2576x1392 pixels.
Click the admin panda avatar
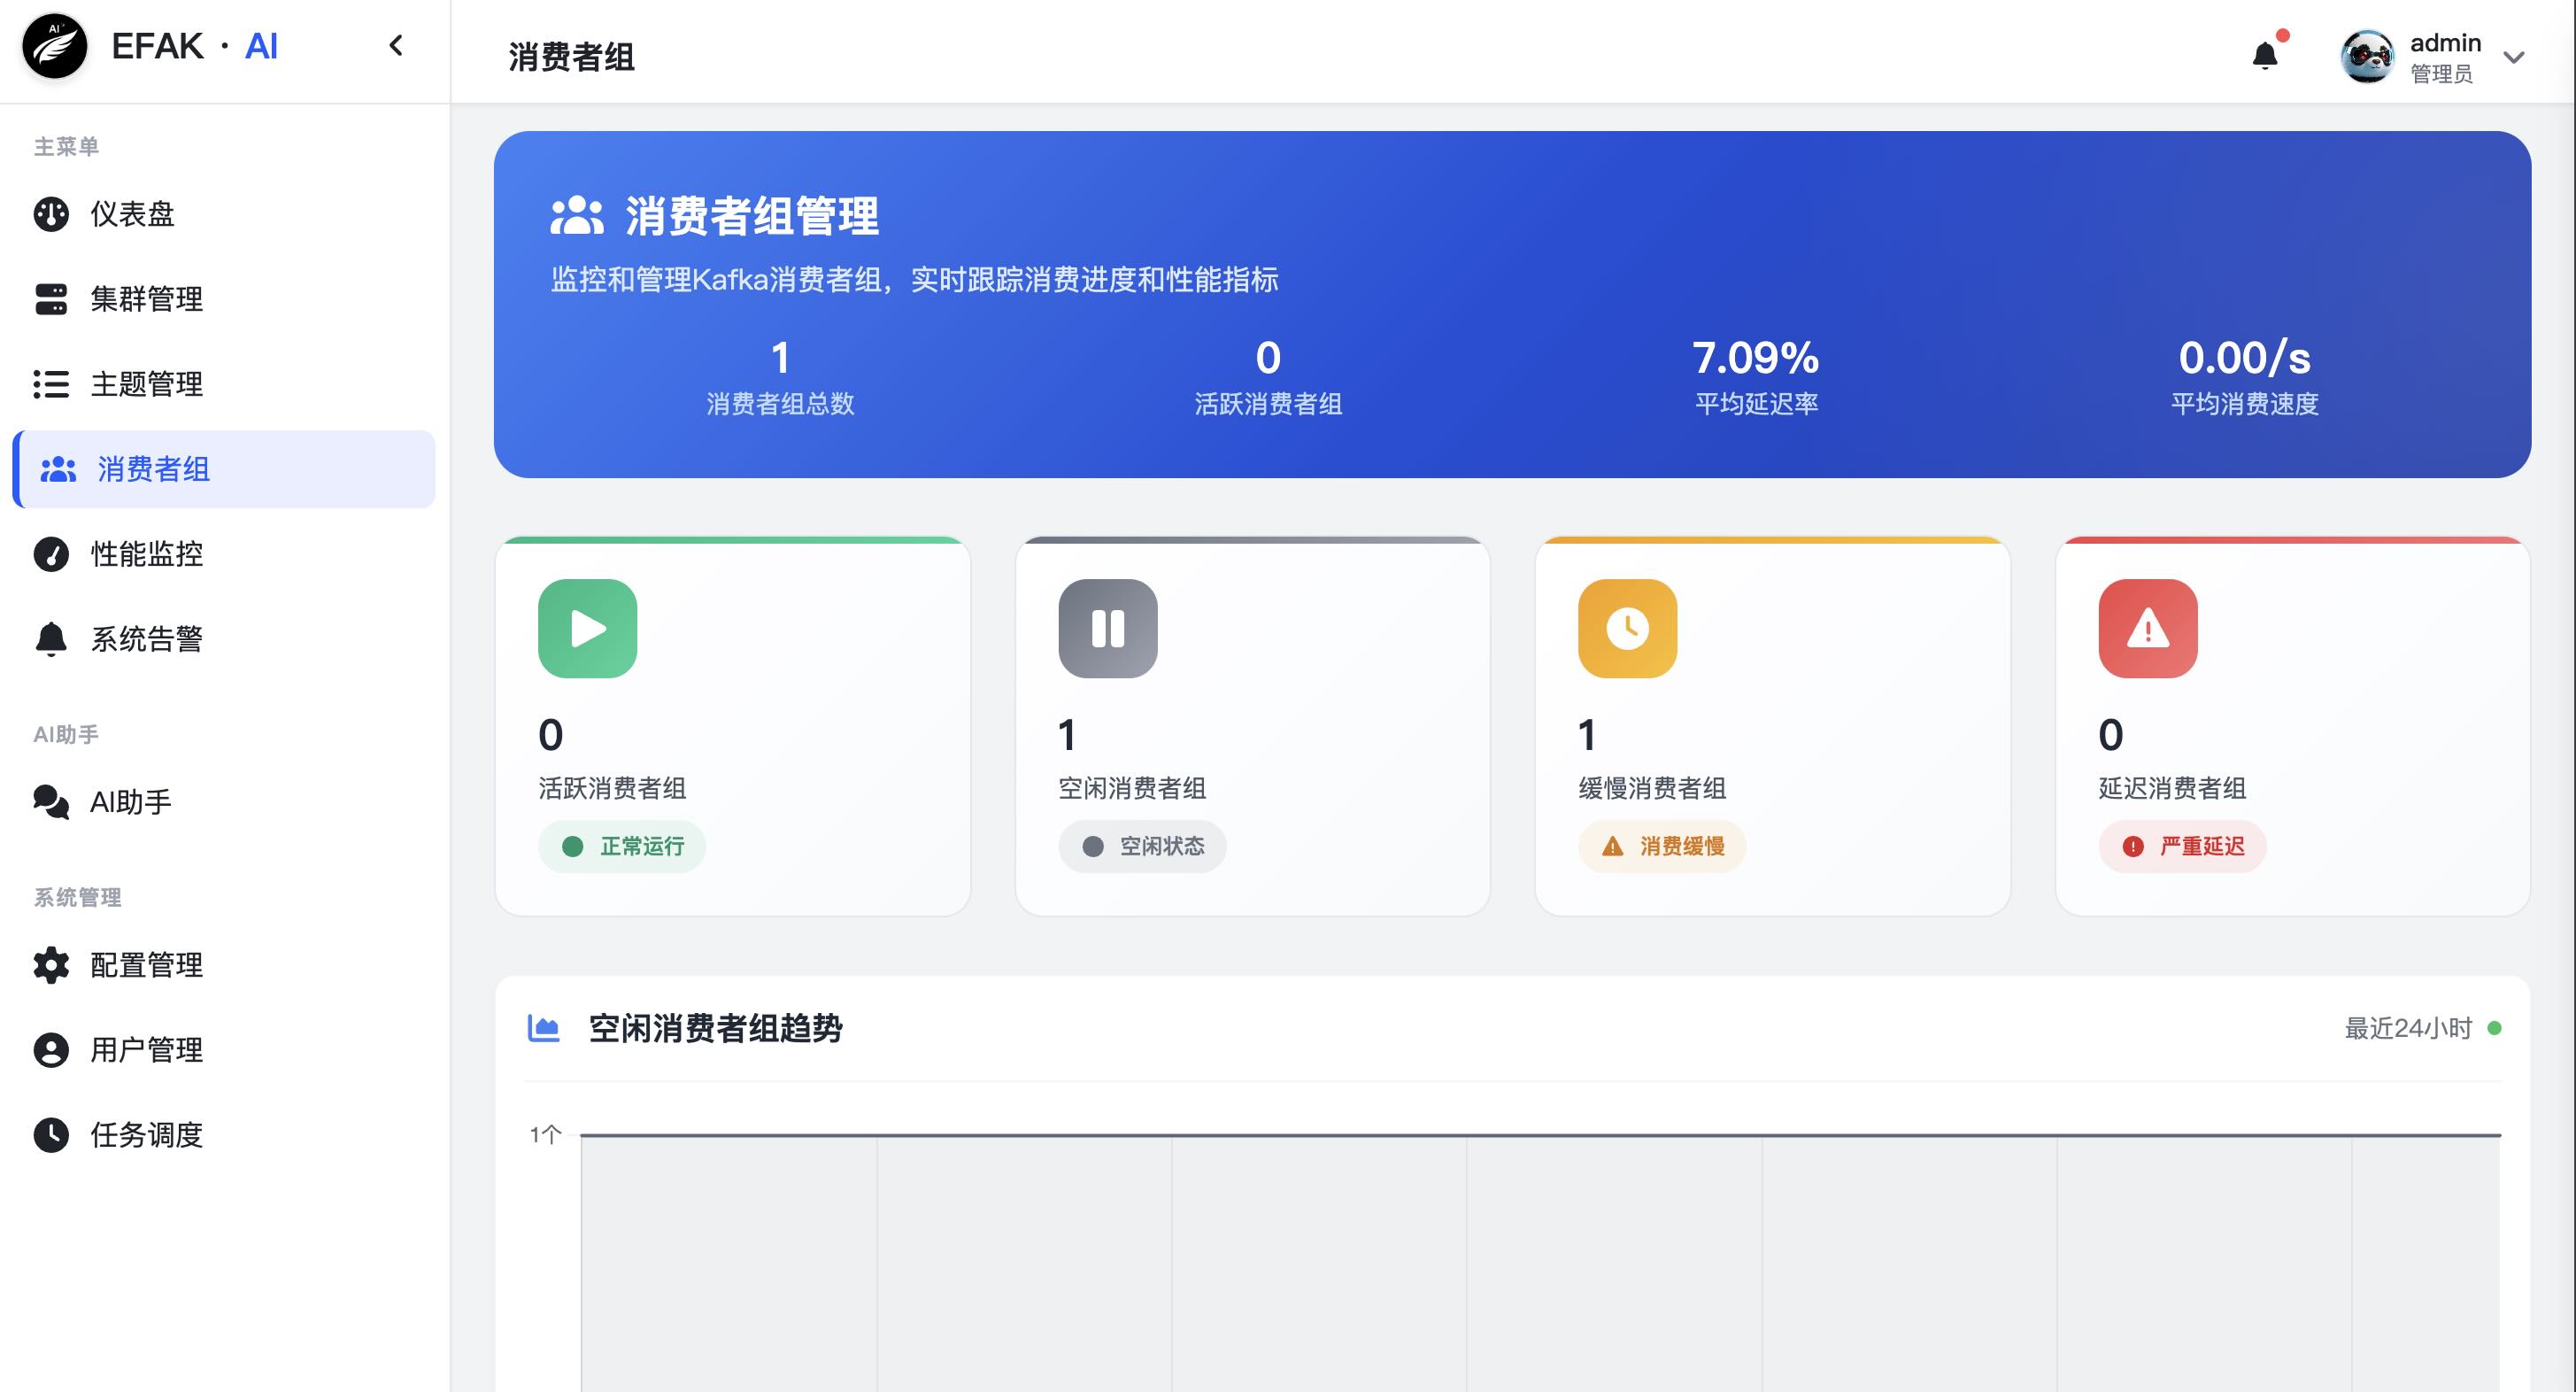point(2367,57)
